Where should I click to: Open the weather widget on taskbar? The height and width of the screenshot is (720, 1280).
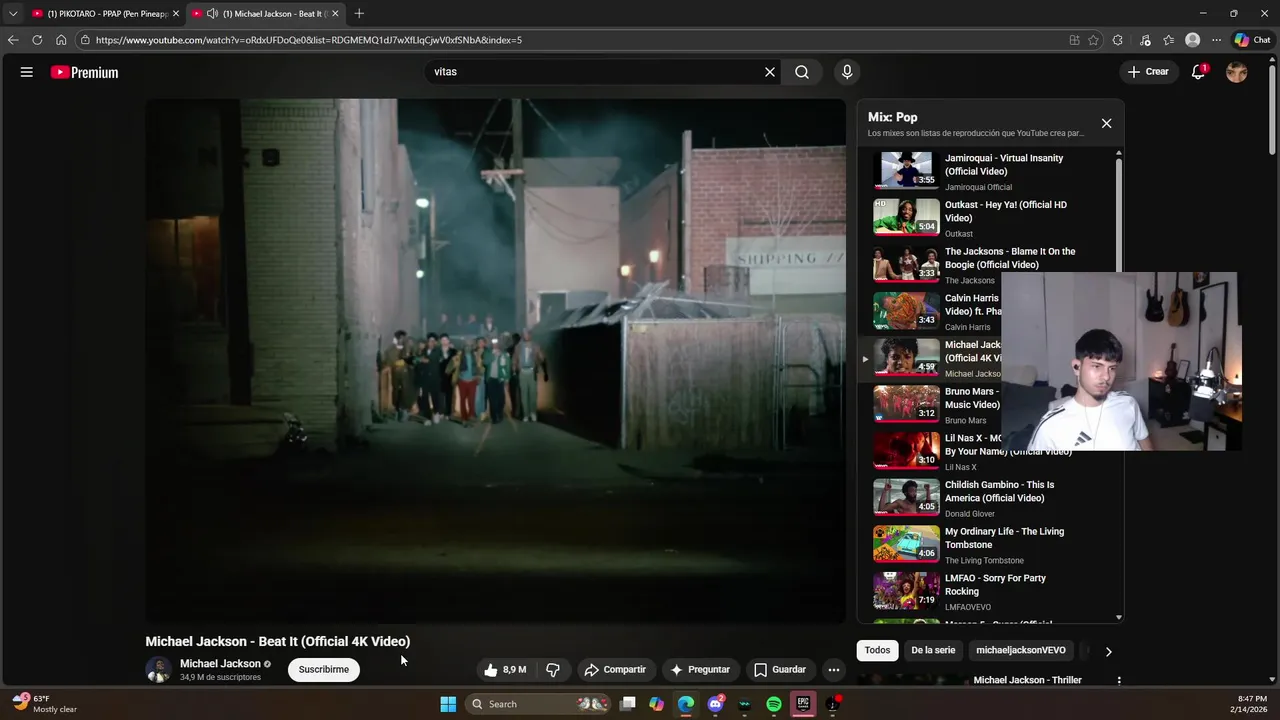[45, 704]
